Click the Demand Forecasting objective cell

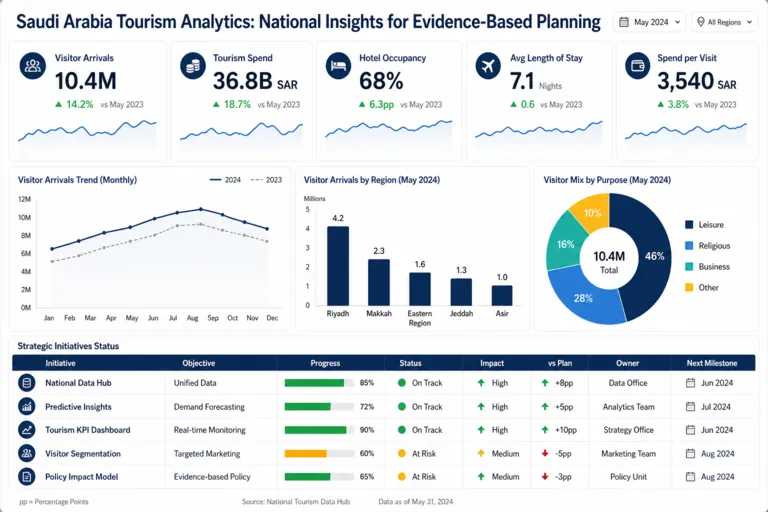click(x=209, y=407)
